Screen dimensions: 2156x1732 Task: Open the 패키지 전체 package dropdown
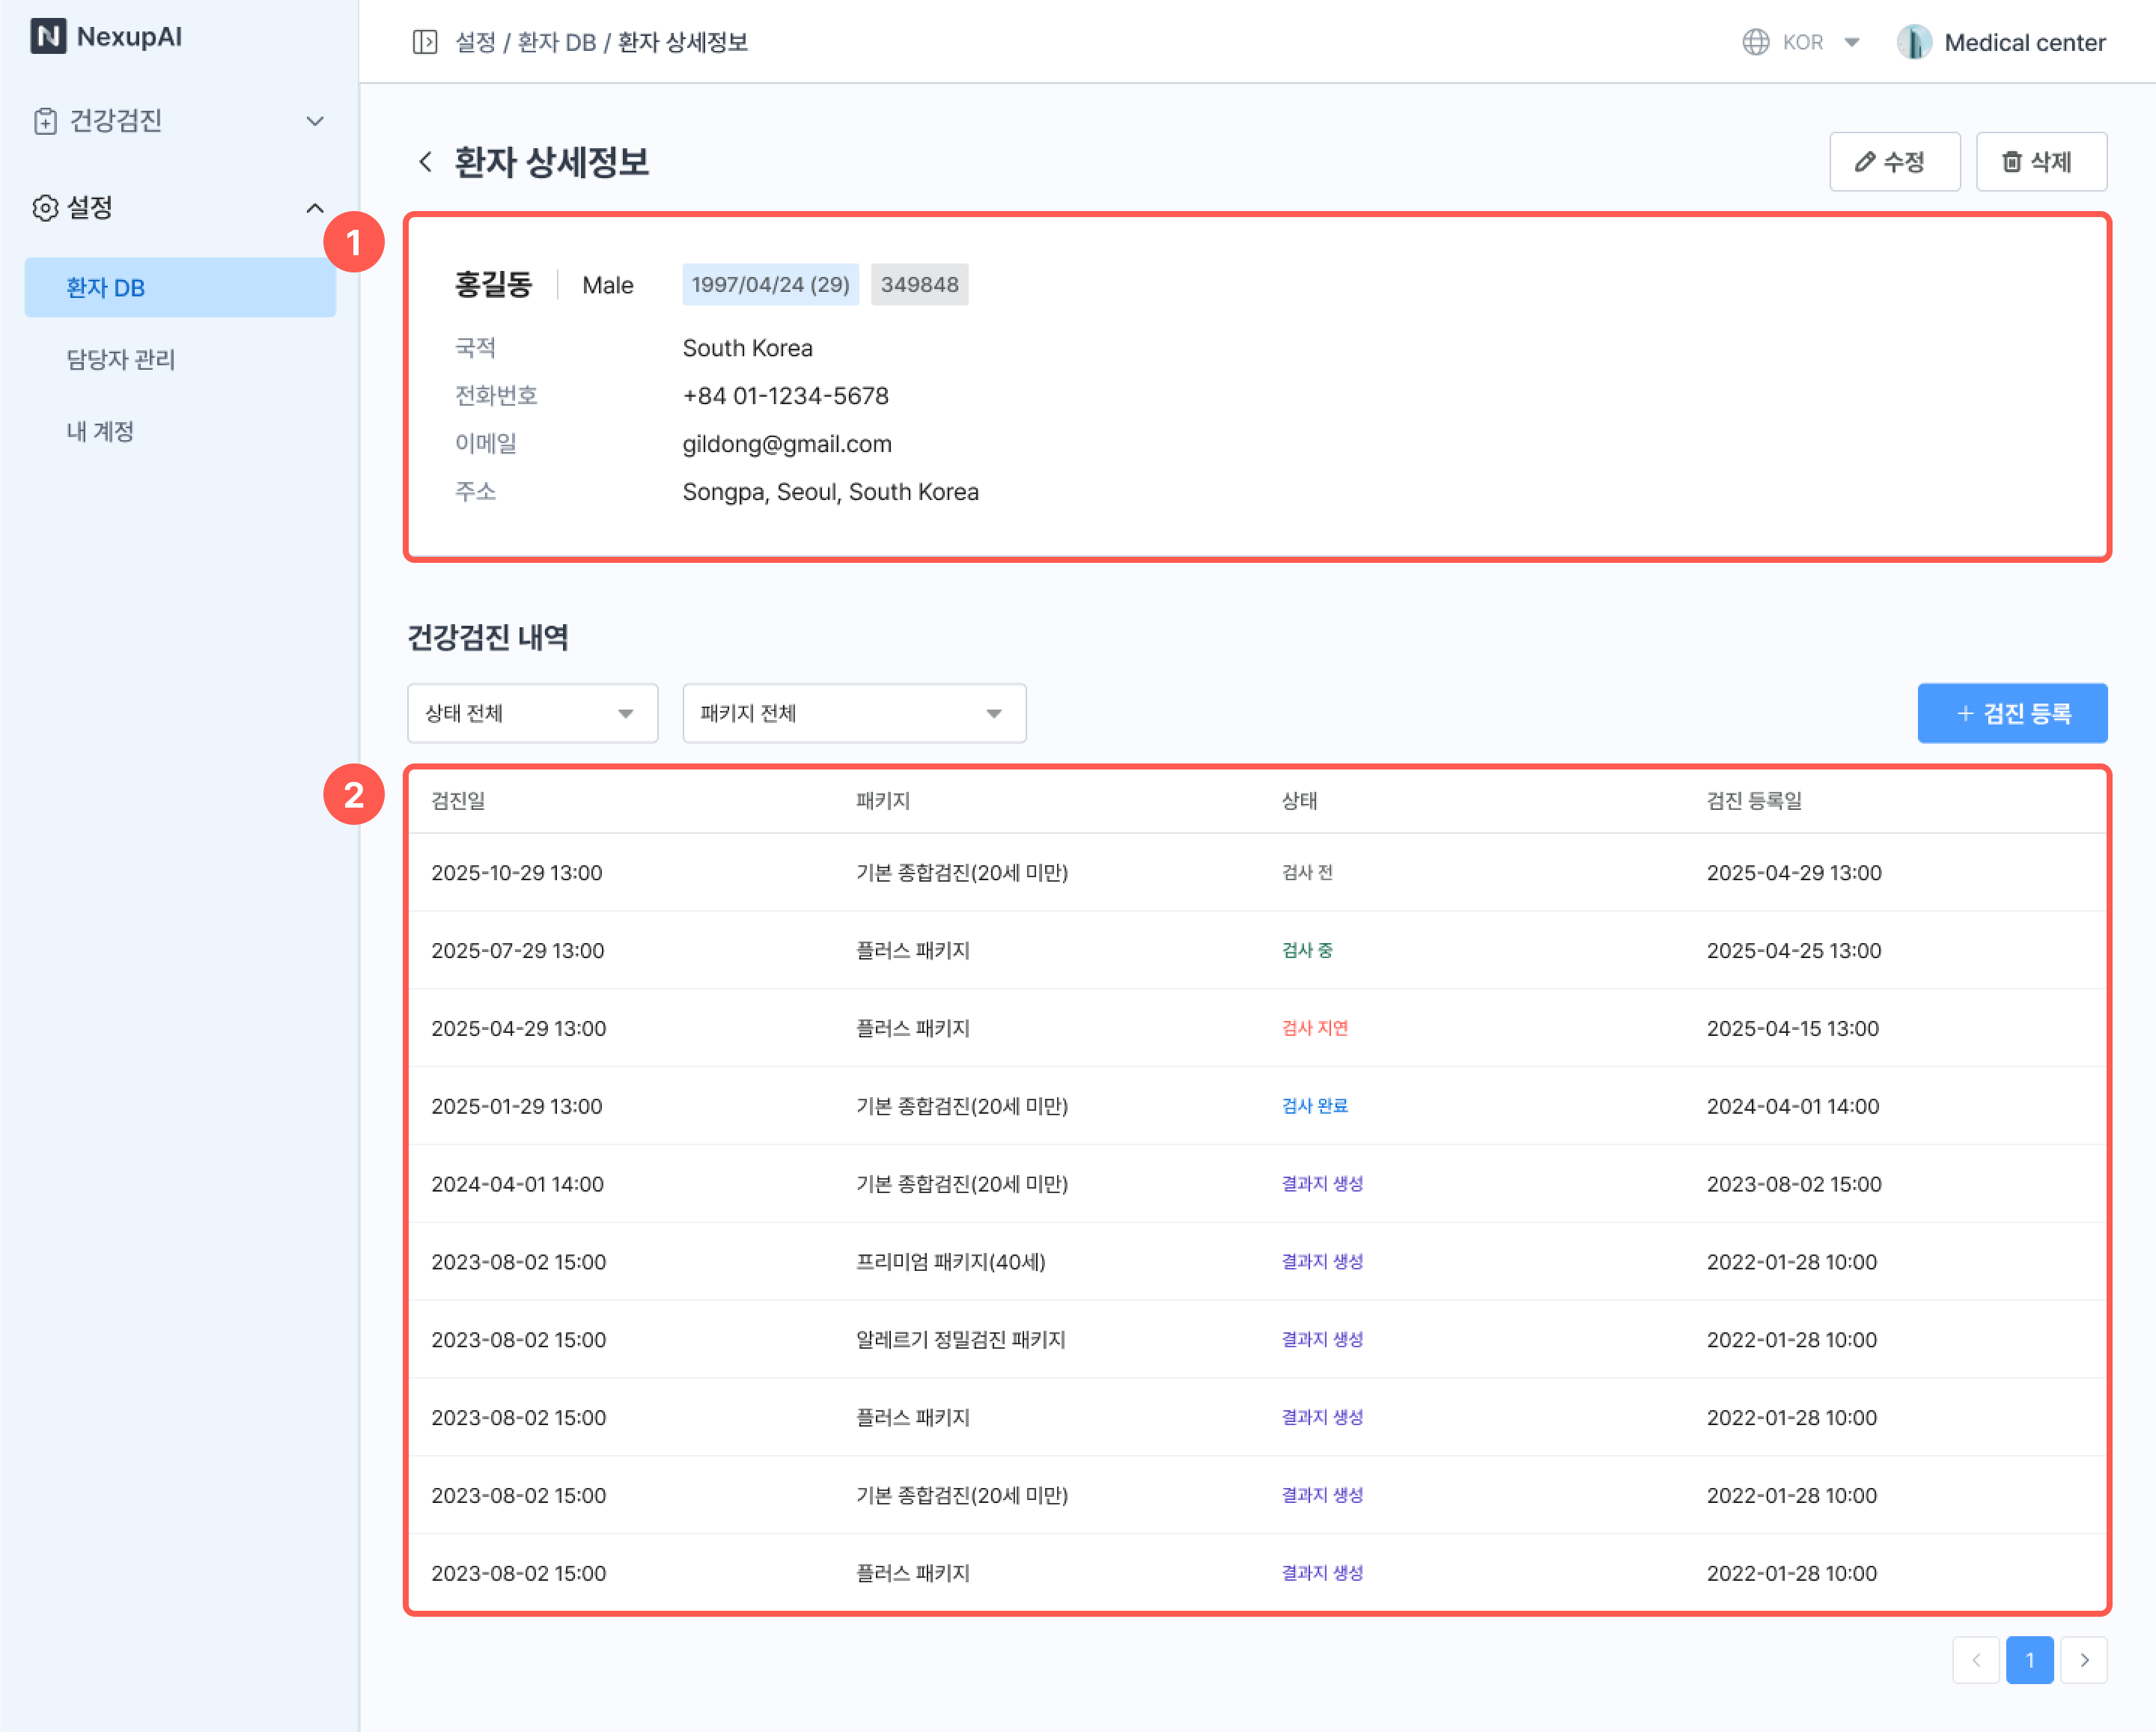point(853,713)
